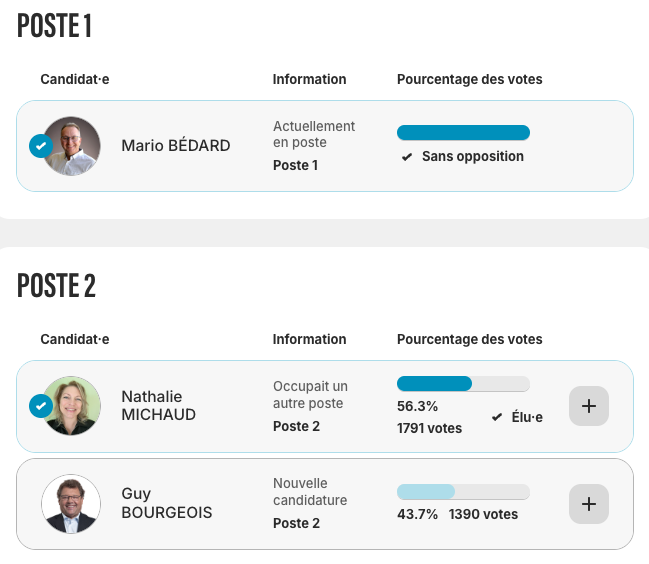Click the POSTE 1 section heading

coord(55,27)
